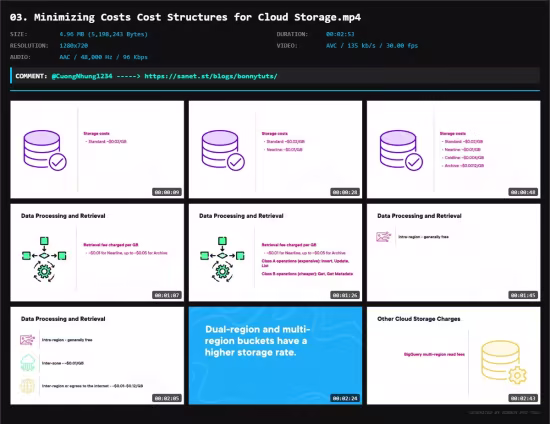Click the purple database icon in the 00:00:28 frame
This screenshot has height=424, width=550.
point(223,150)
